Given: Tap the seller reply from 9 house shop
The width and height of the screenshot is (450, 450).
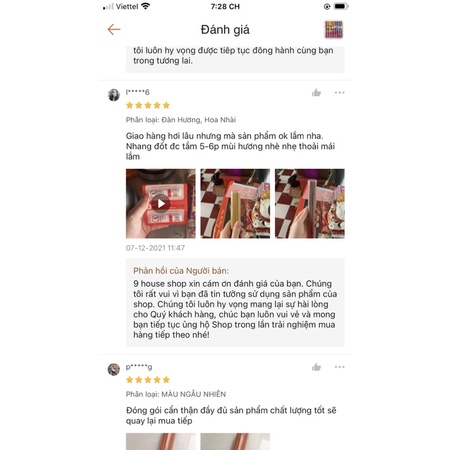Looking at the screenshot, I should pyautogui.click(x=235, y=303).
